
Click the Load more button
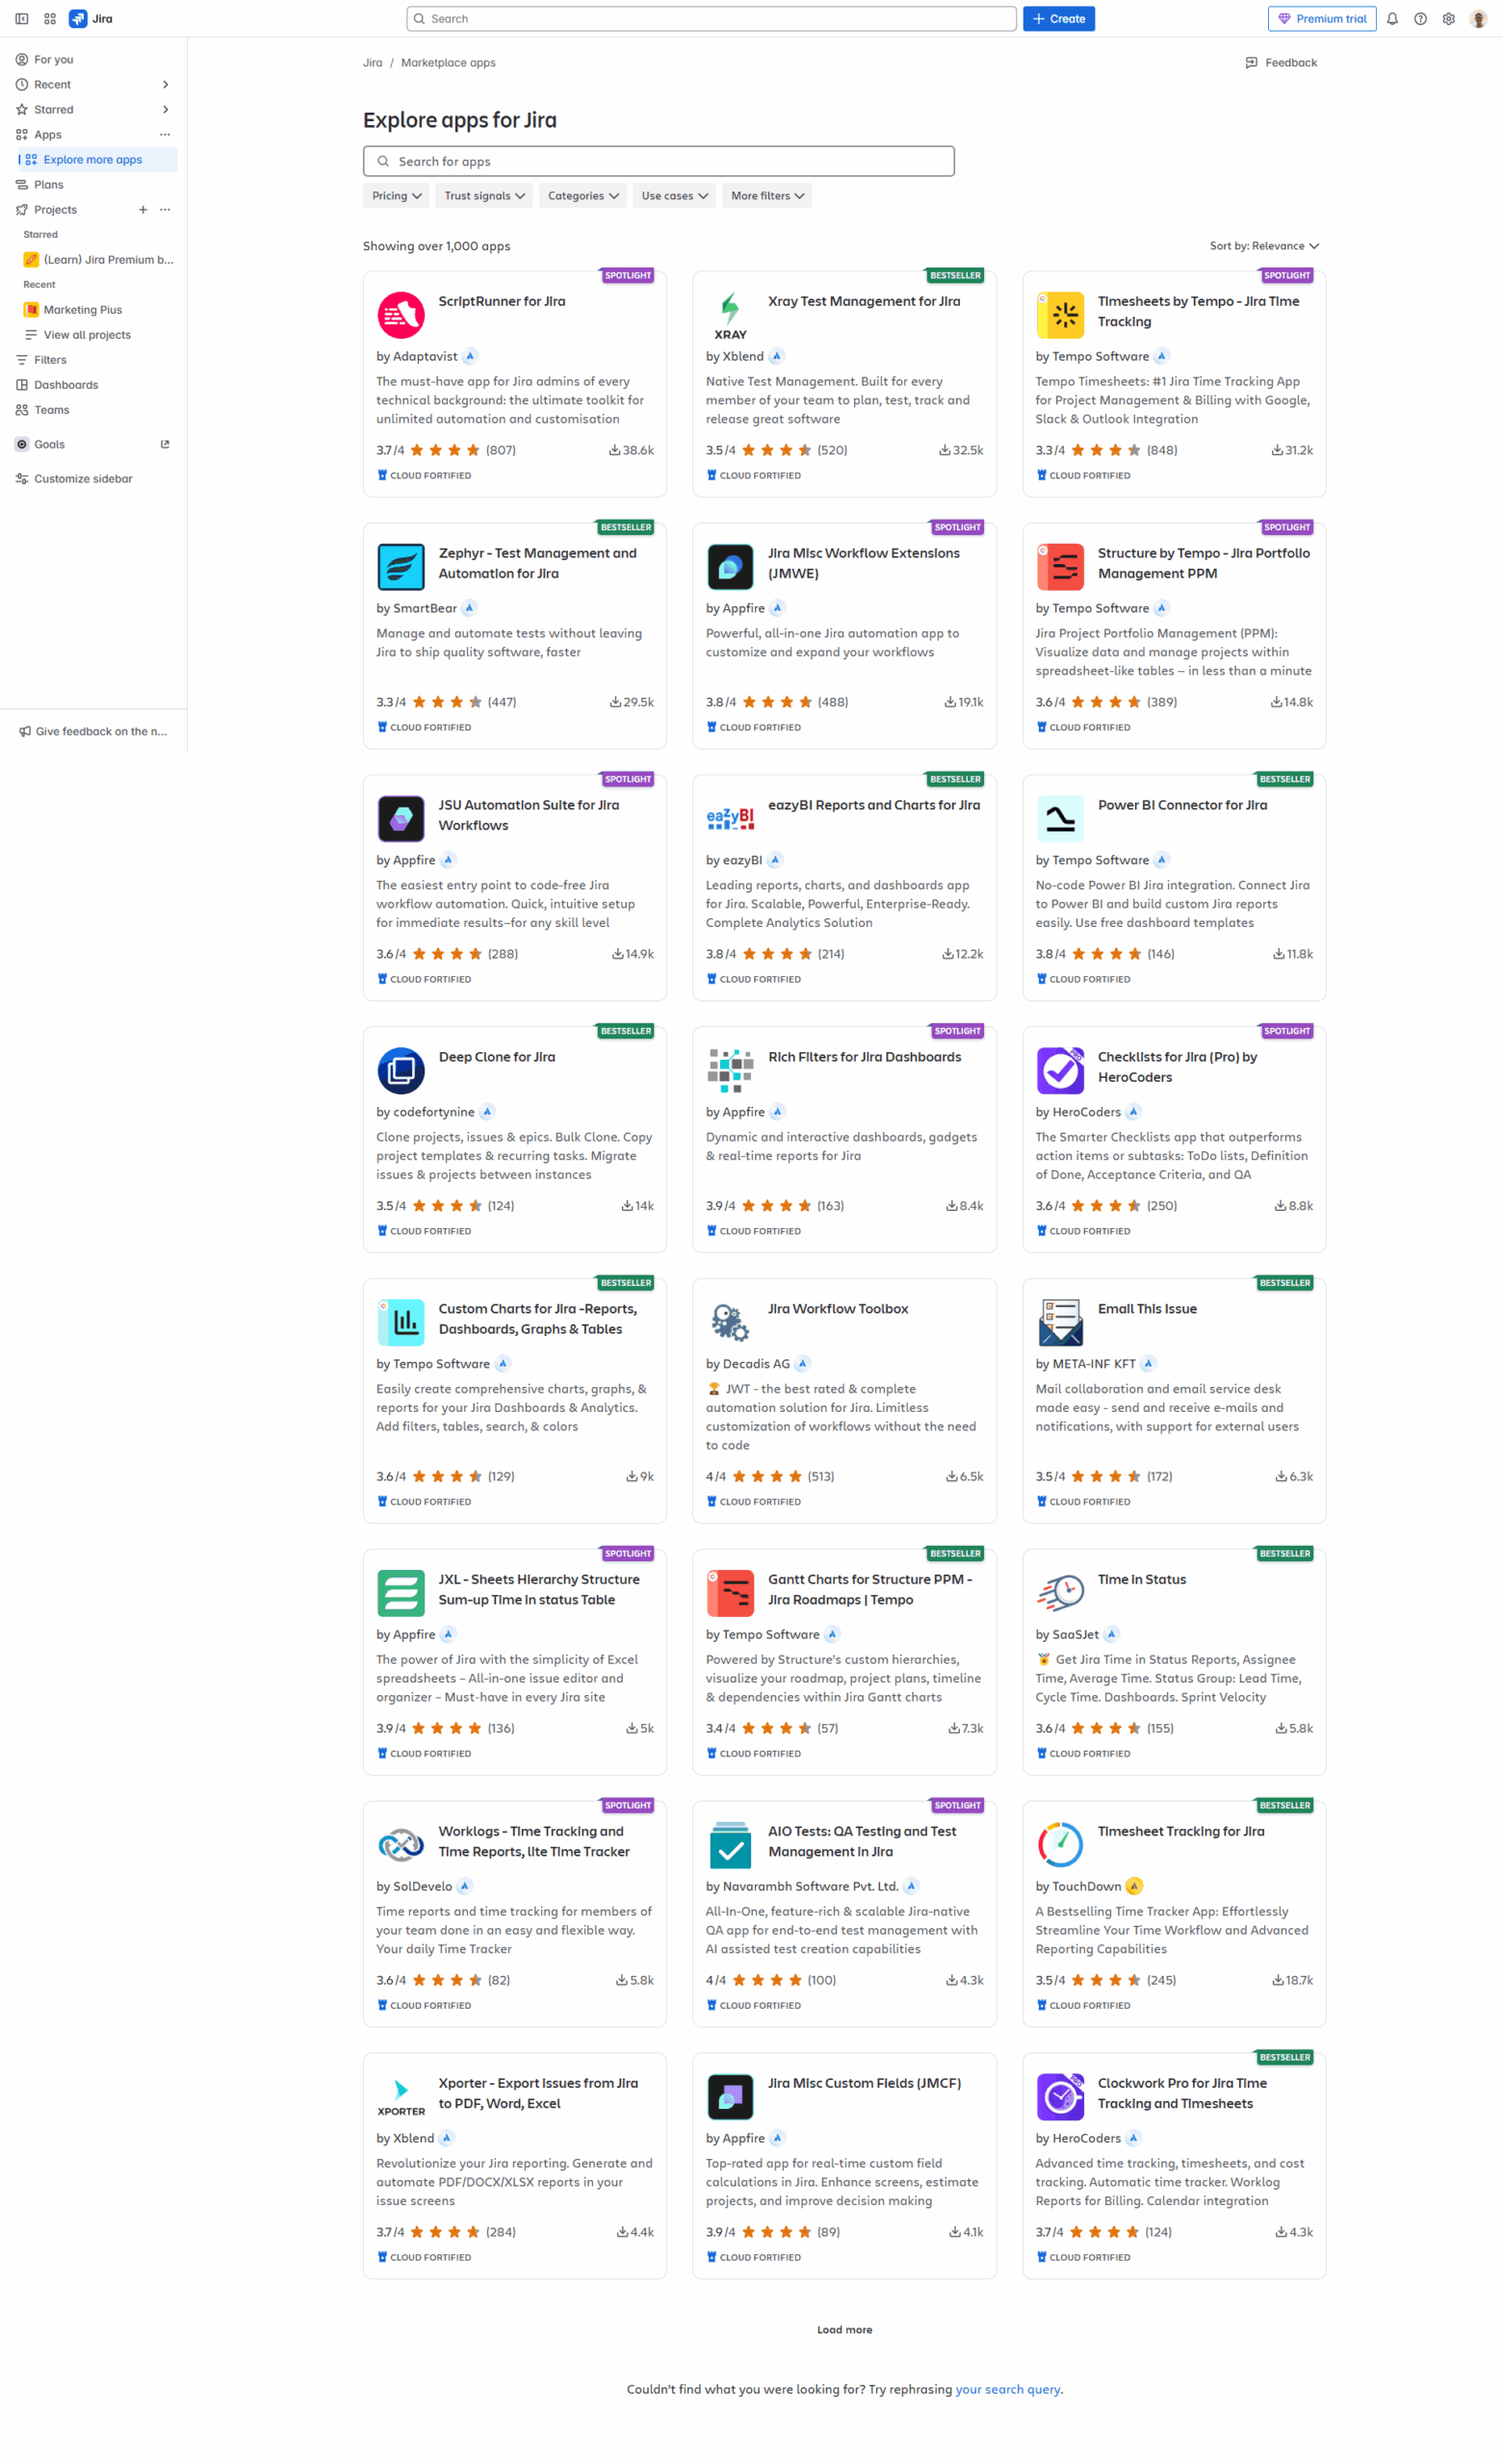coord(844,2330)
